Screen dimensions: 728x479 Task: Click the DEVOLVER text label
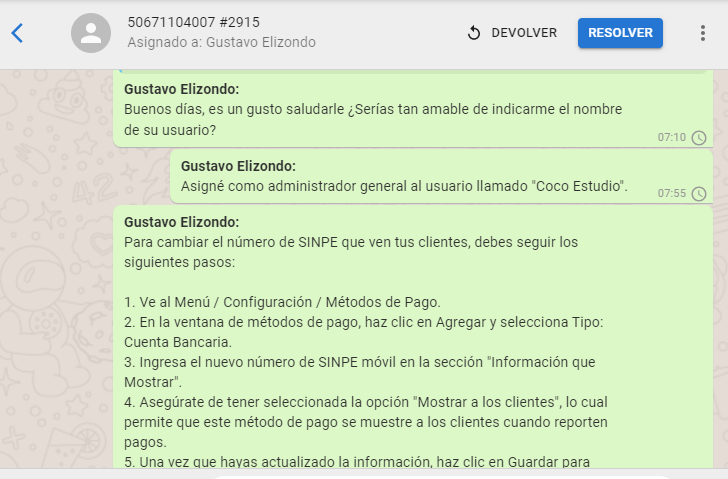pos(524,33)
